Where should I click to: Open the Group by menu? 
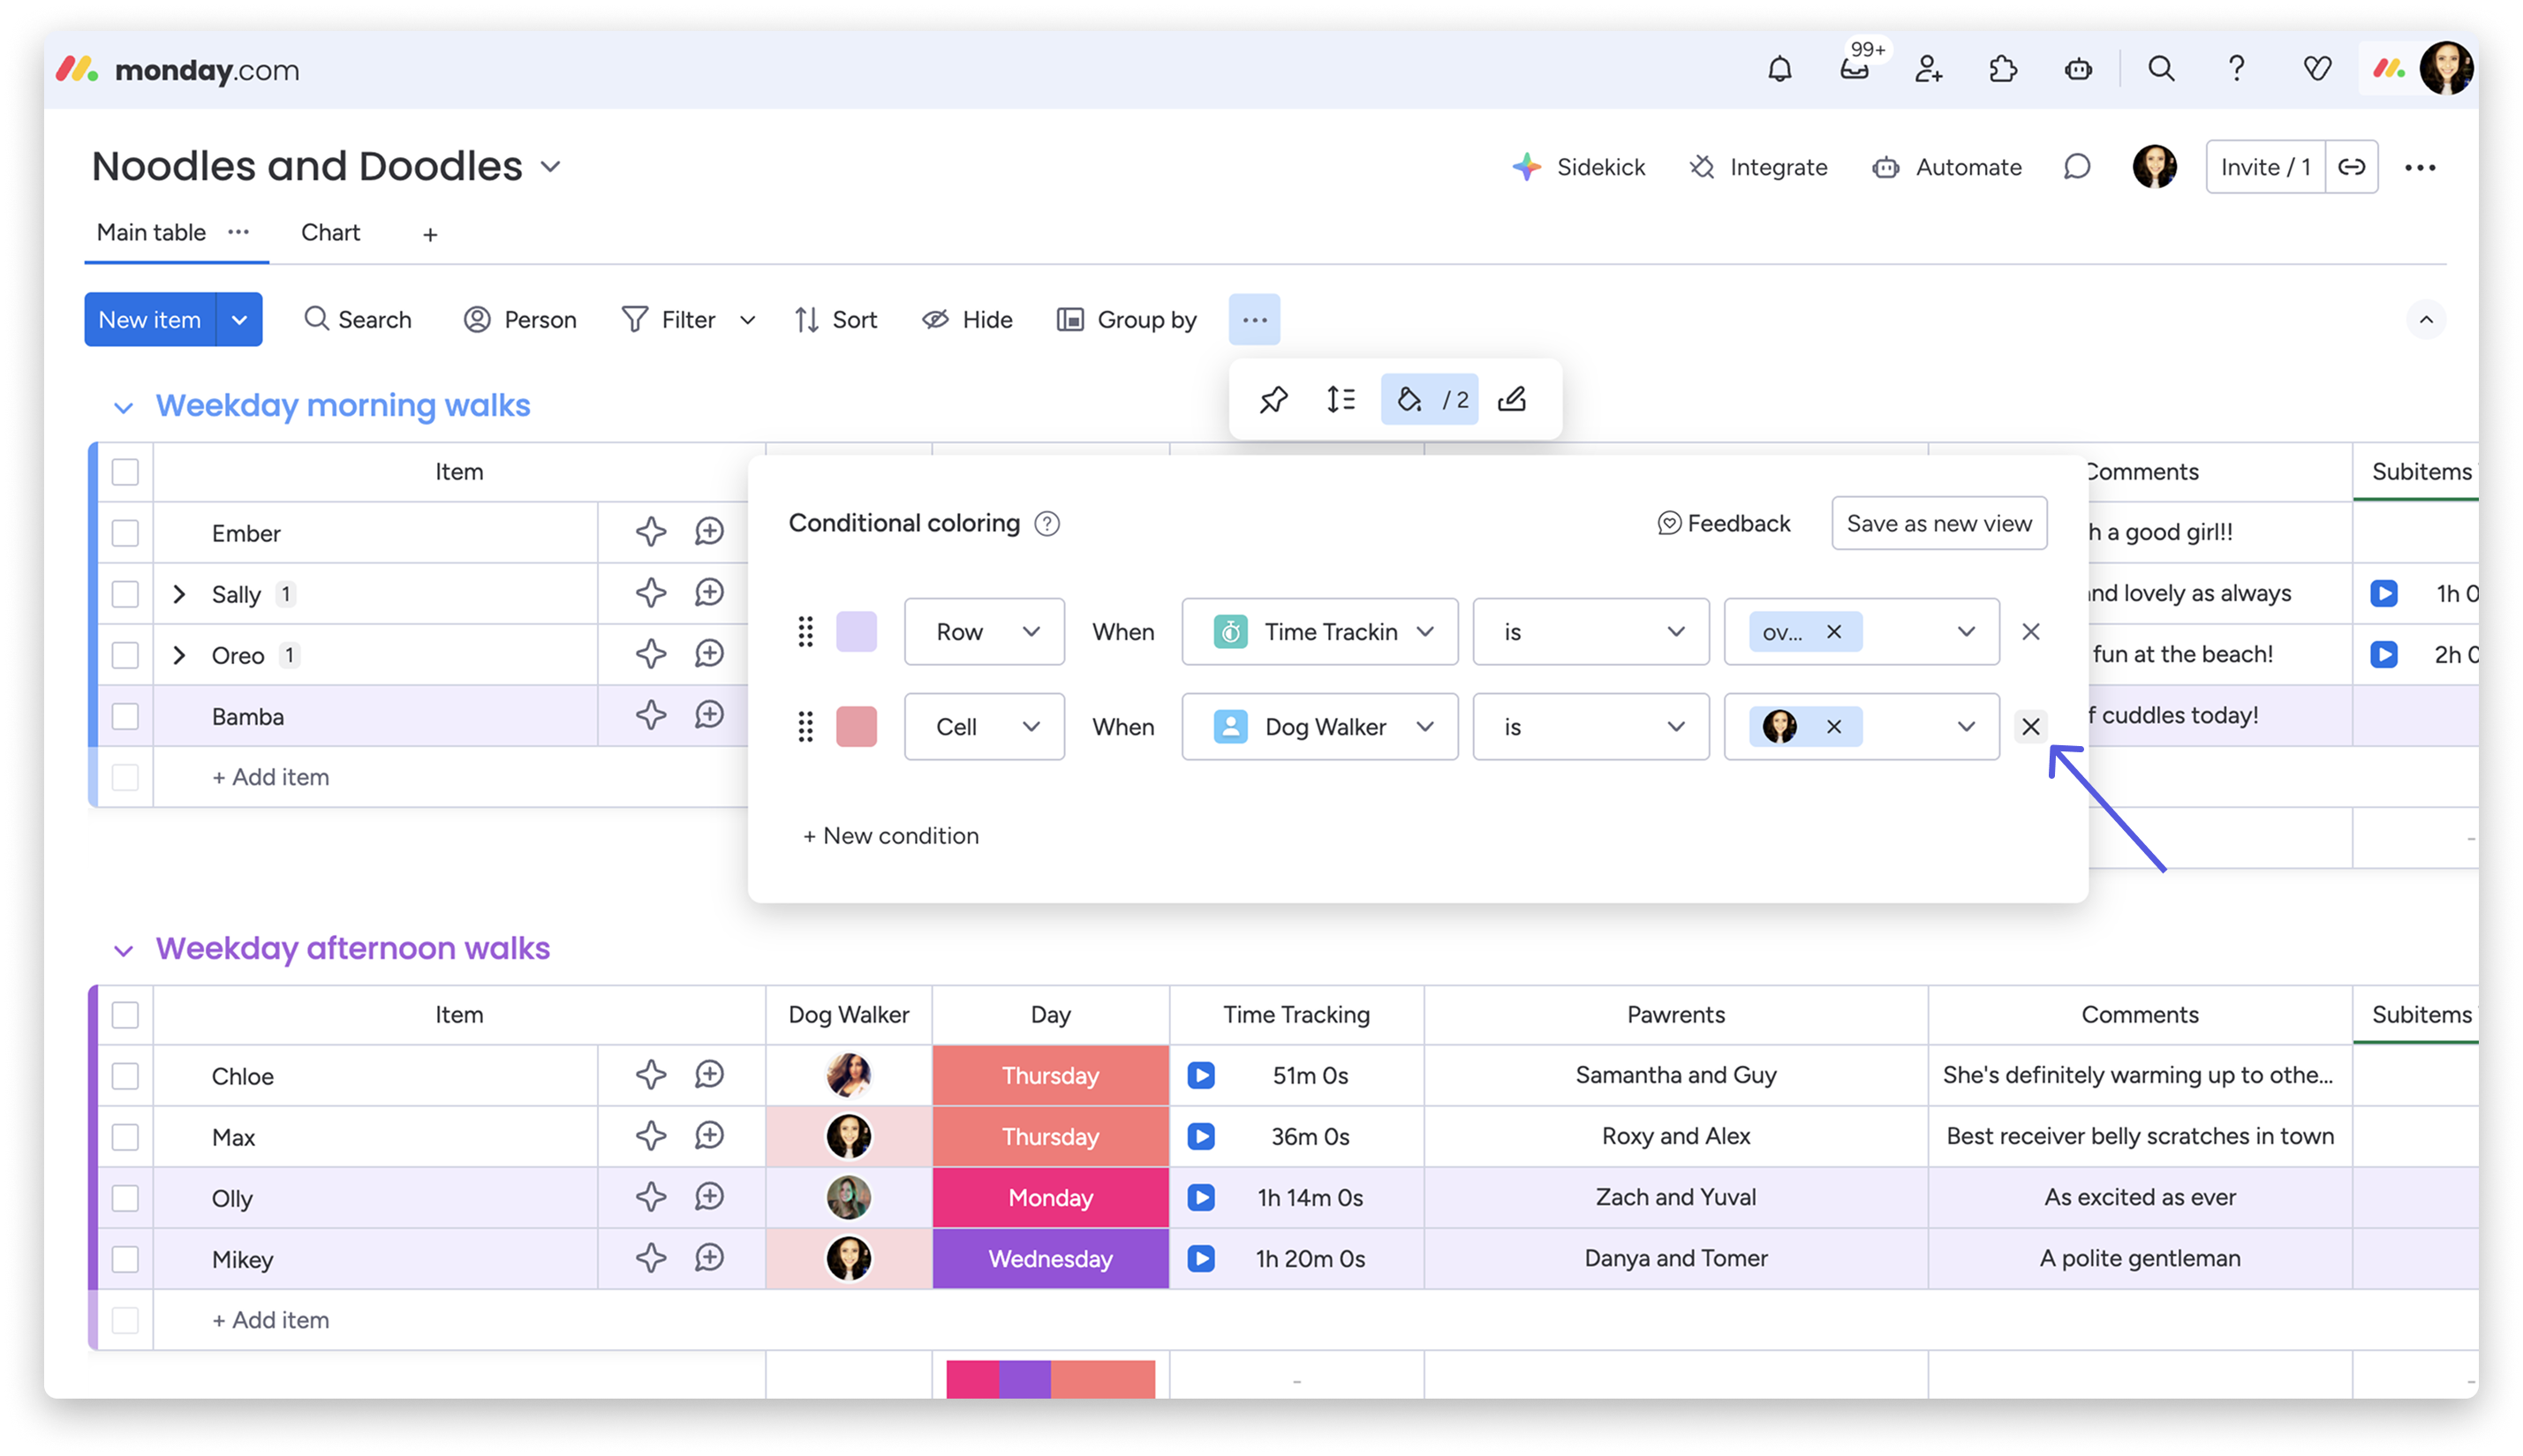pyautogui.click(x=1127, y=320)
